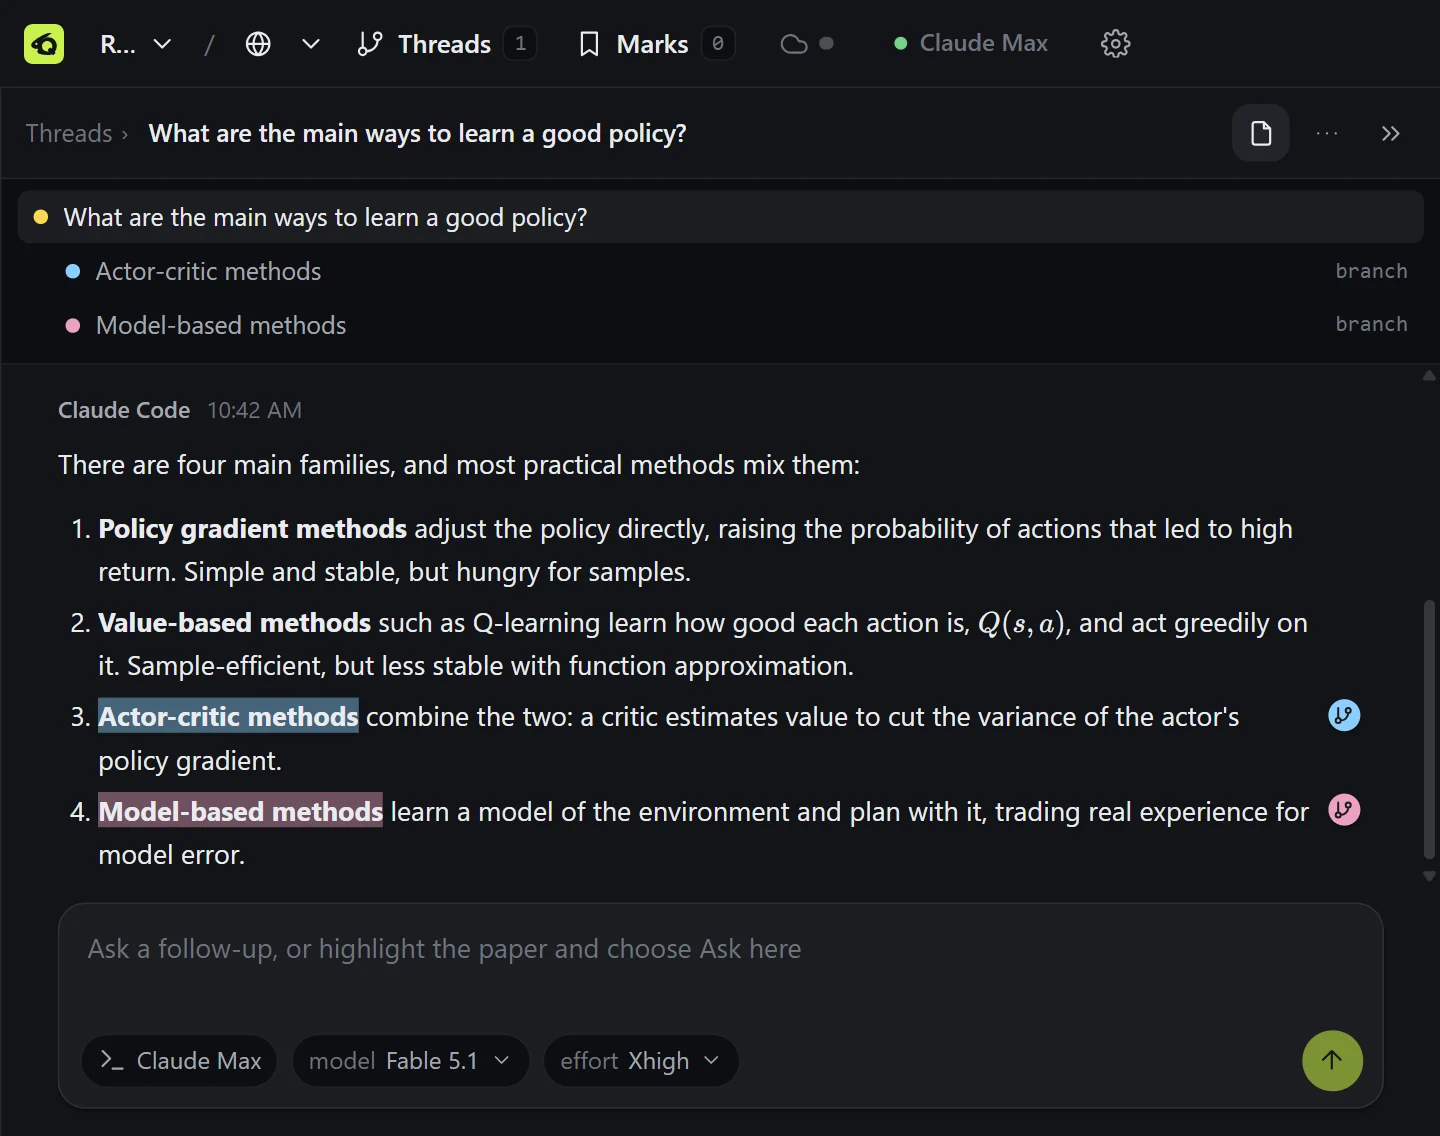Click the 10:42 AM timestamp
This screenshot has width=1440, height=1136.
(x=254, y=410)
